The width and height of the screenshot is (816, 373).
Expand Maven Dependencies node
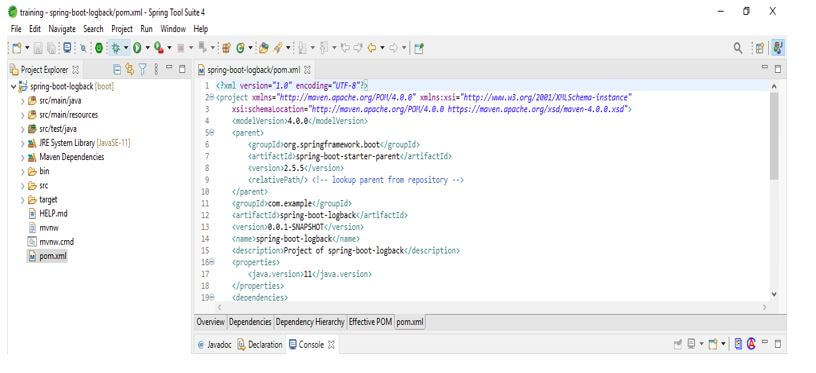tap(23, 157)
